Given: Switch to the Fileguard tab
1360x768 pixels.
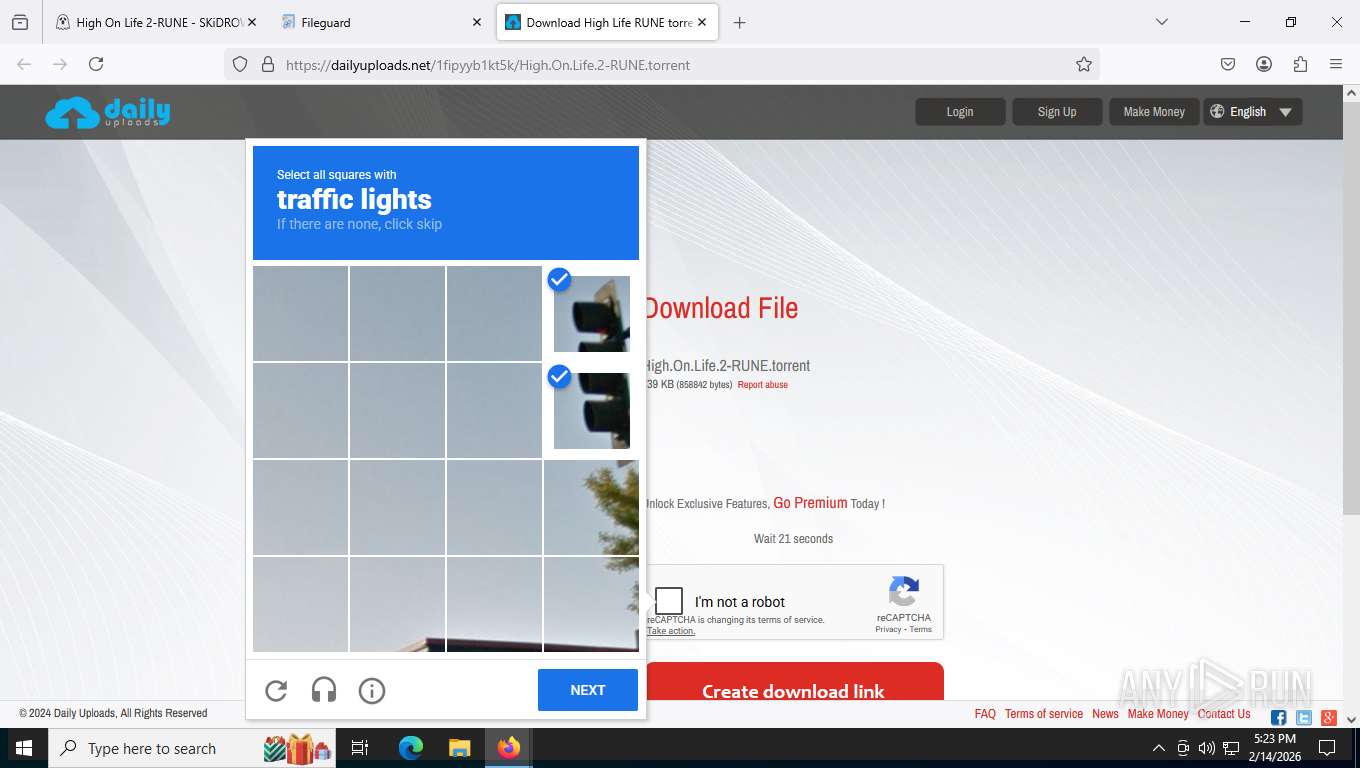Looking at the screenshot, I should pos(380,22).
